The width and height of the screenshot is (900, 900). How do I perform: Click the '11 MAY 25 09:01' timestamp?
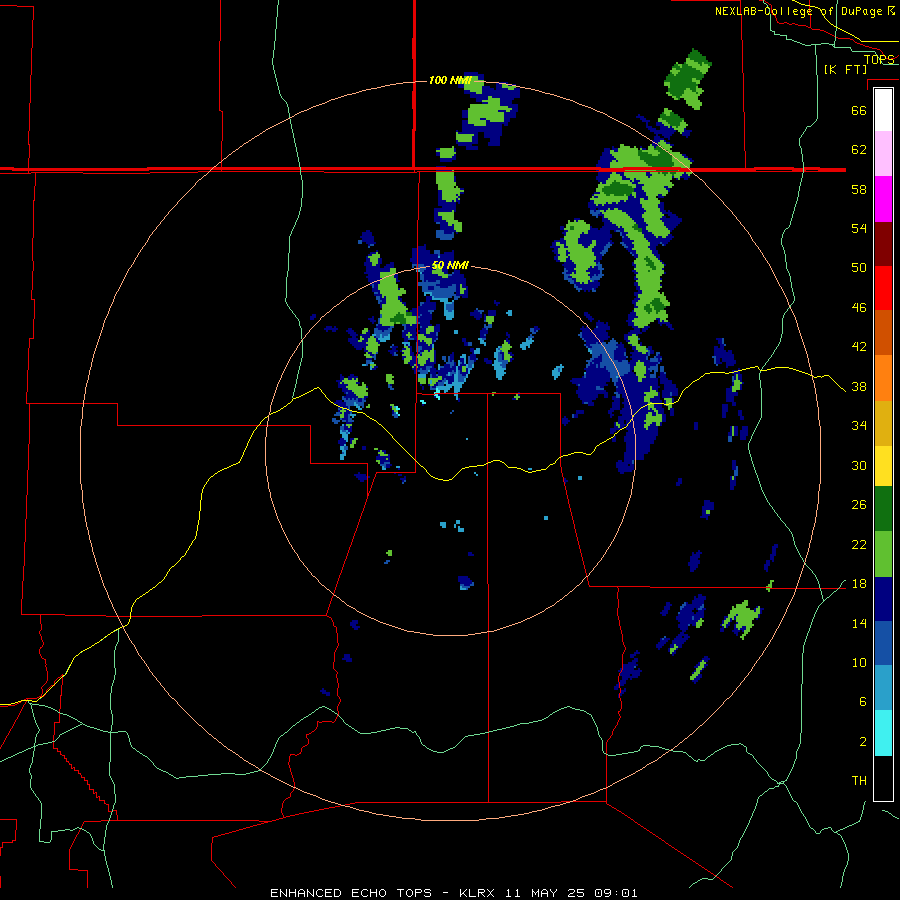pos(571,893)
